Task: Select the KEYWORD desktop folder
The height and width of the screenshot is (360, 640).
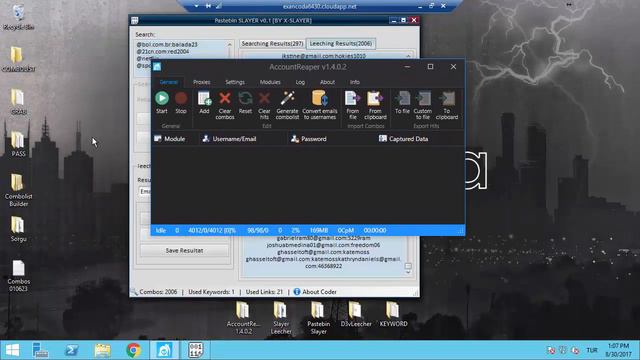Action: 393,314
